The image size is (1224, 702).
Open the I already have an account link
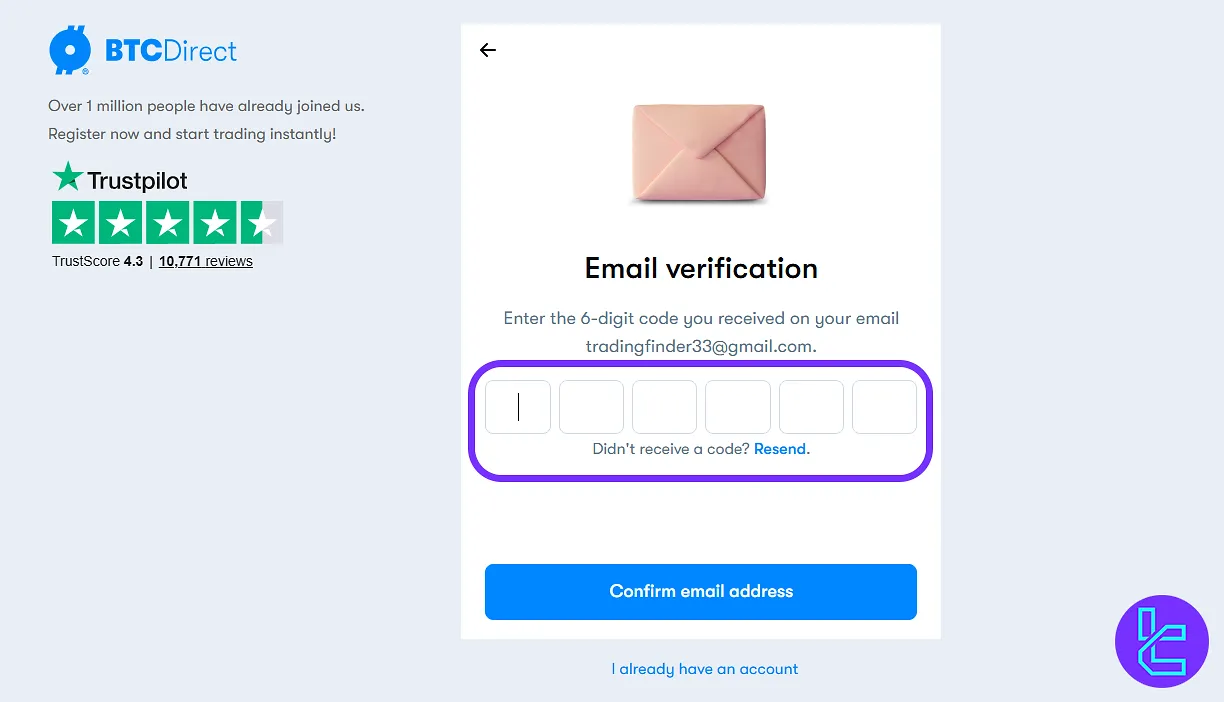(x=705, y=669)
